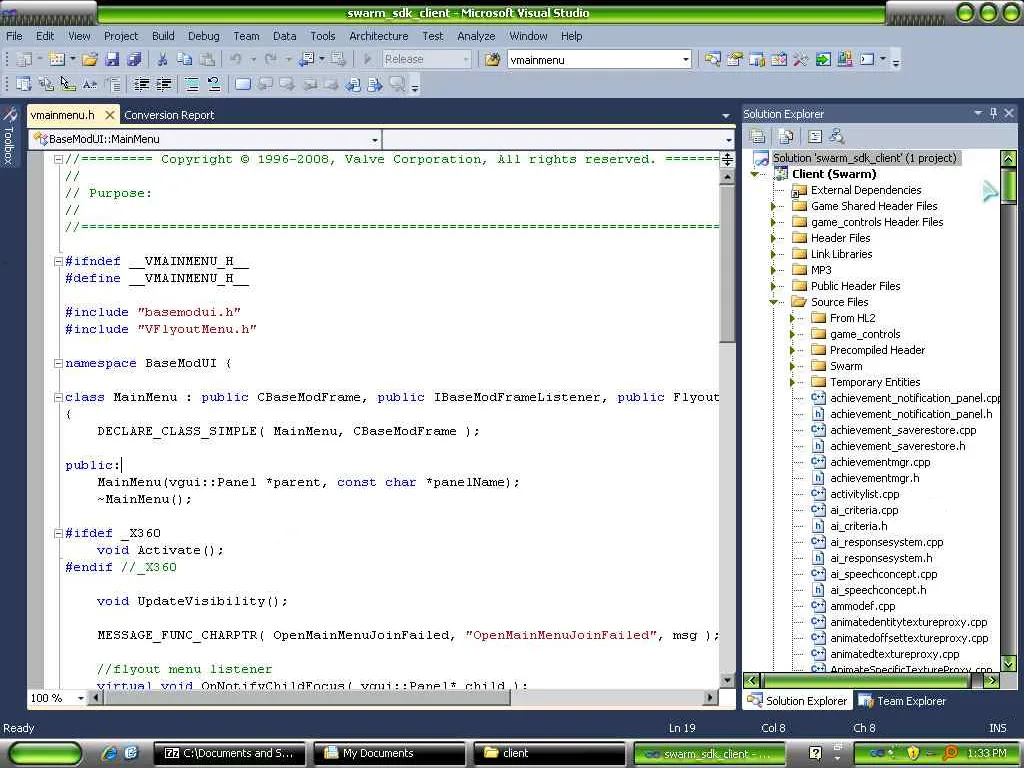Open the Command Window toolbar icon
This screenshot has width=1024, height=768.
click(867, 59)
